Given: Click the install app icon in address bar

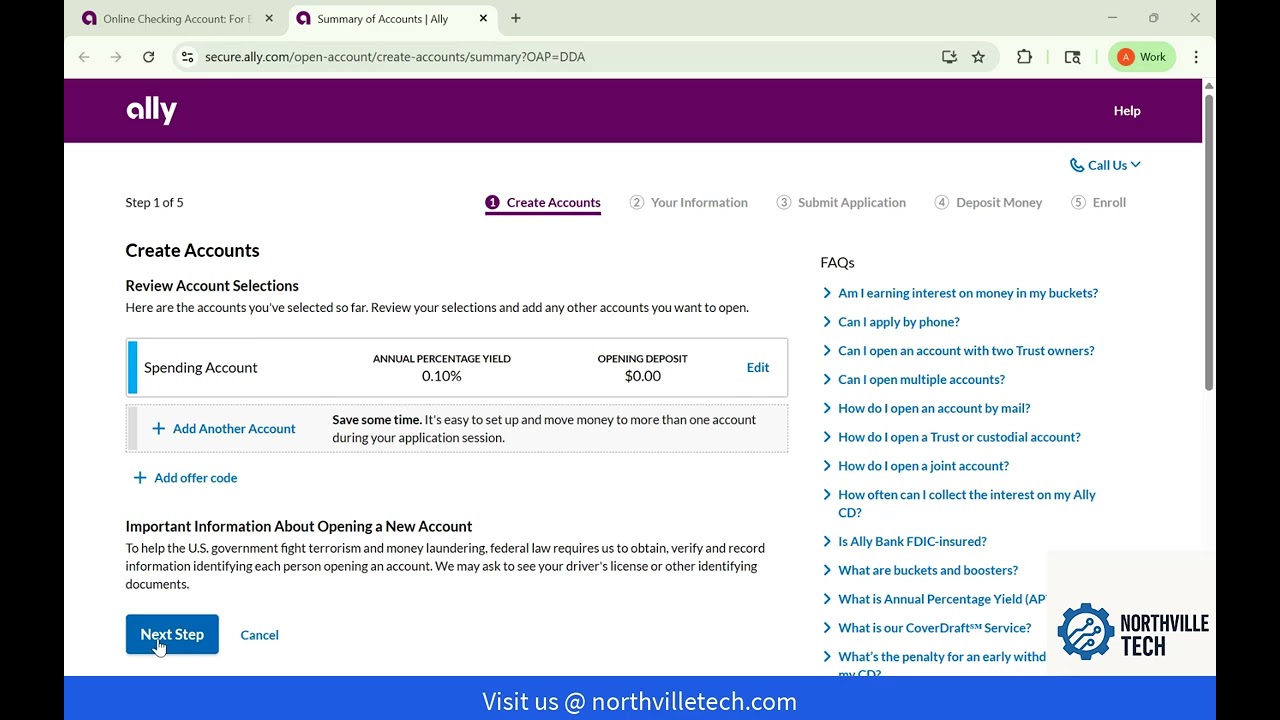Looking at the screenshot, I should pos(949,57).
